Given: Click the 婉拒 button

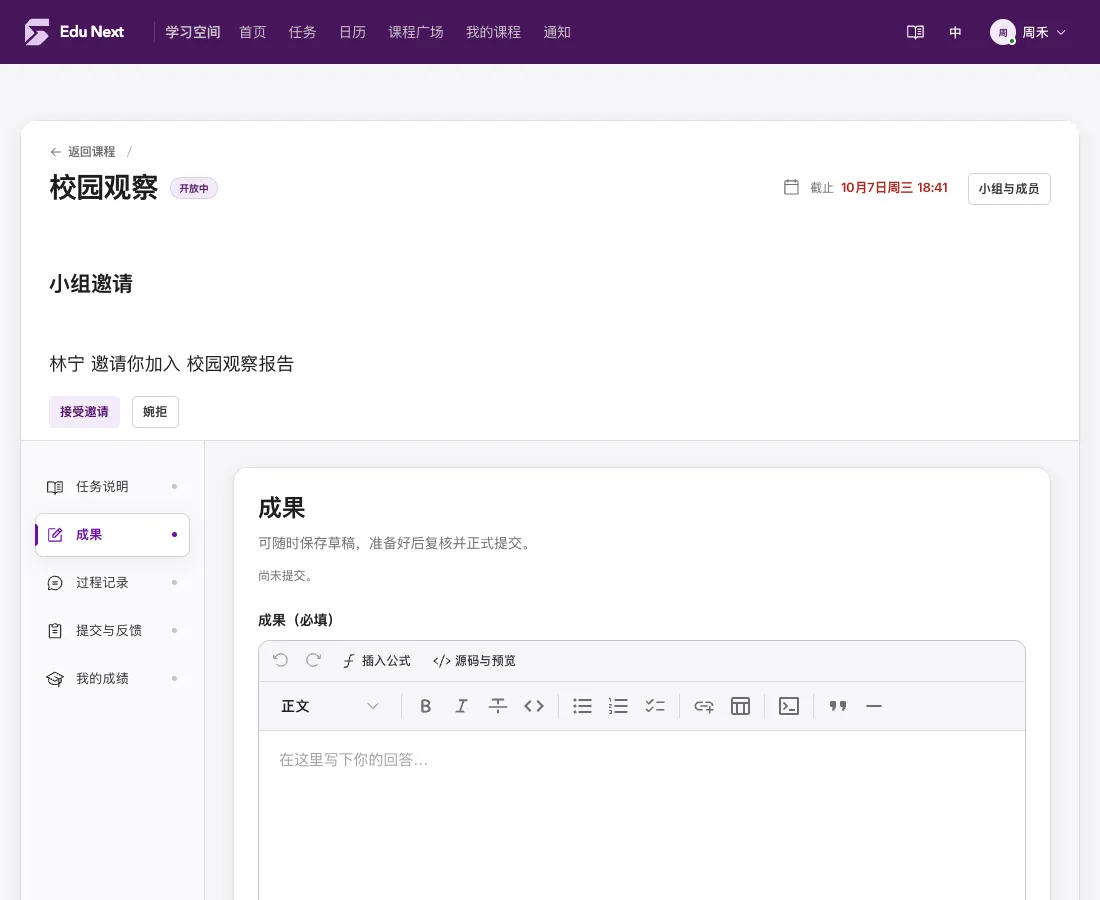Looking at the screenshot, I should point(155,412).
